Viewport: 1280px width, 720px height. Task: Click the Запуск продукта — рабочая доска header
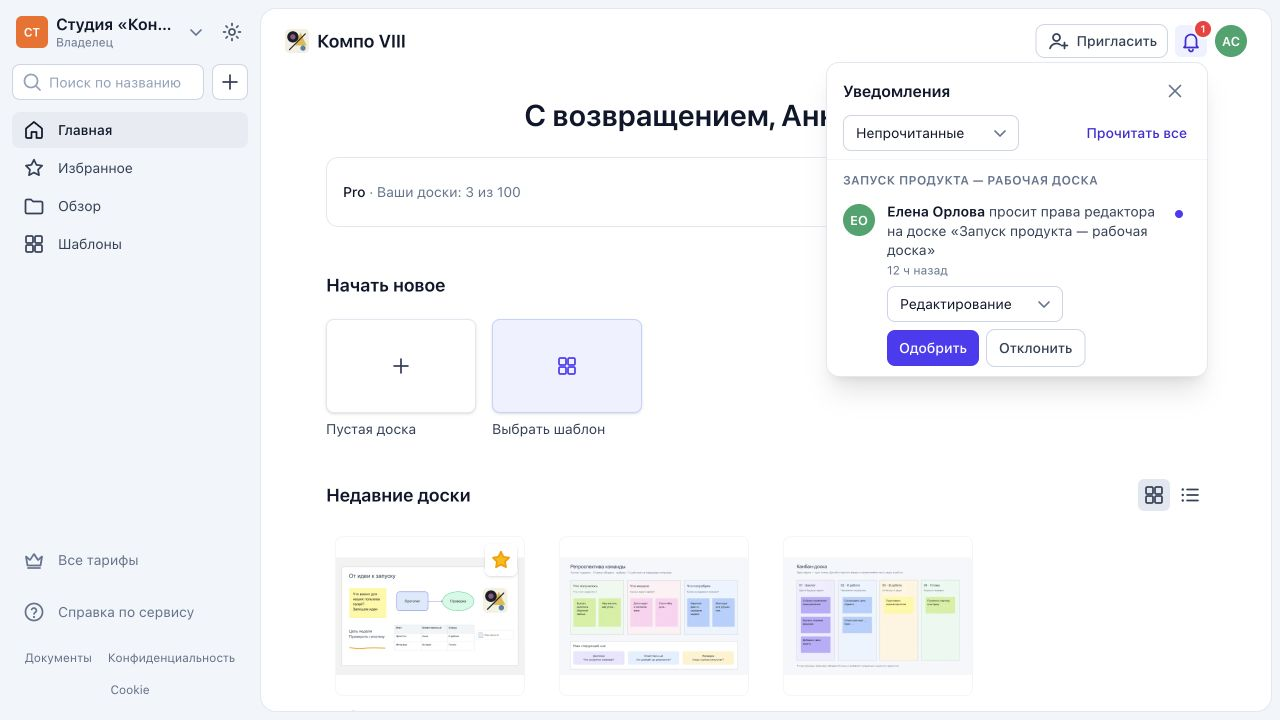[970, 181]
